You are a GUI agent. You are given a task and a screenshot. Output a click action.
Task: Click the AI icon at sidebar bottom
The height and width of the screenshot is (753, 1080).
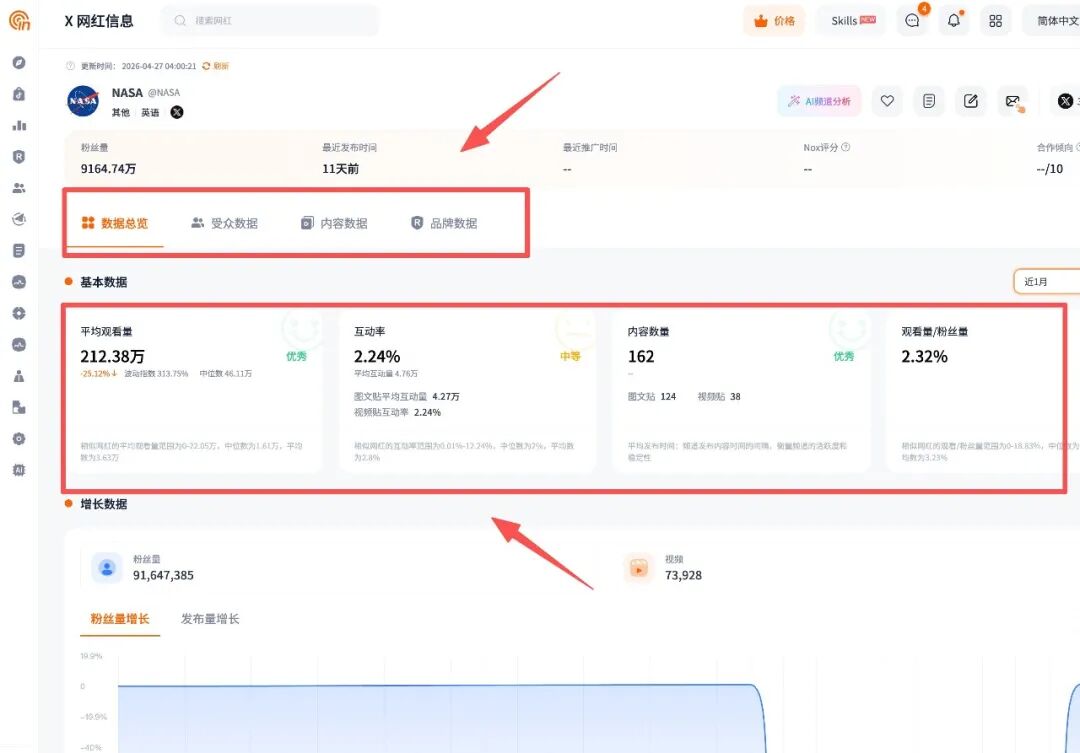19,470
